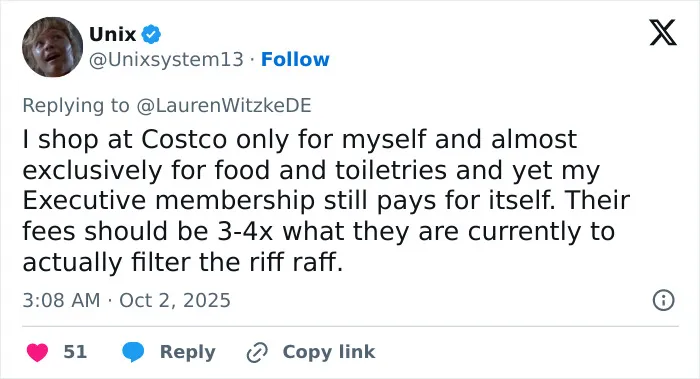700x379 pixels.
Task: Click the Reply text label
Action: pyautogui.click(x=188, y=352)
